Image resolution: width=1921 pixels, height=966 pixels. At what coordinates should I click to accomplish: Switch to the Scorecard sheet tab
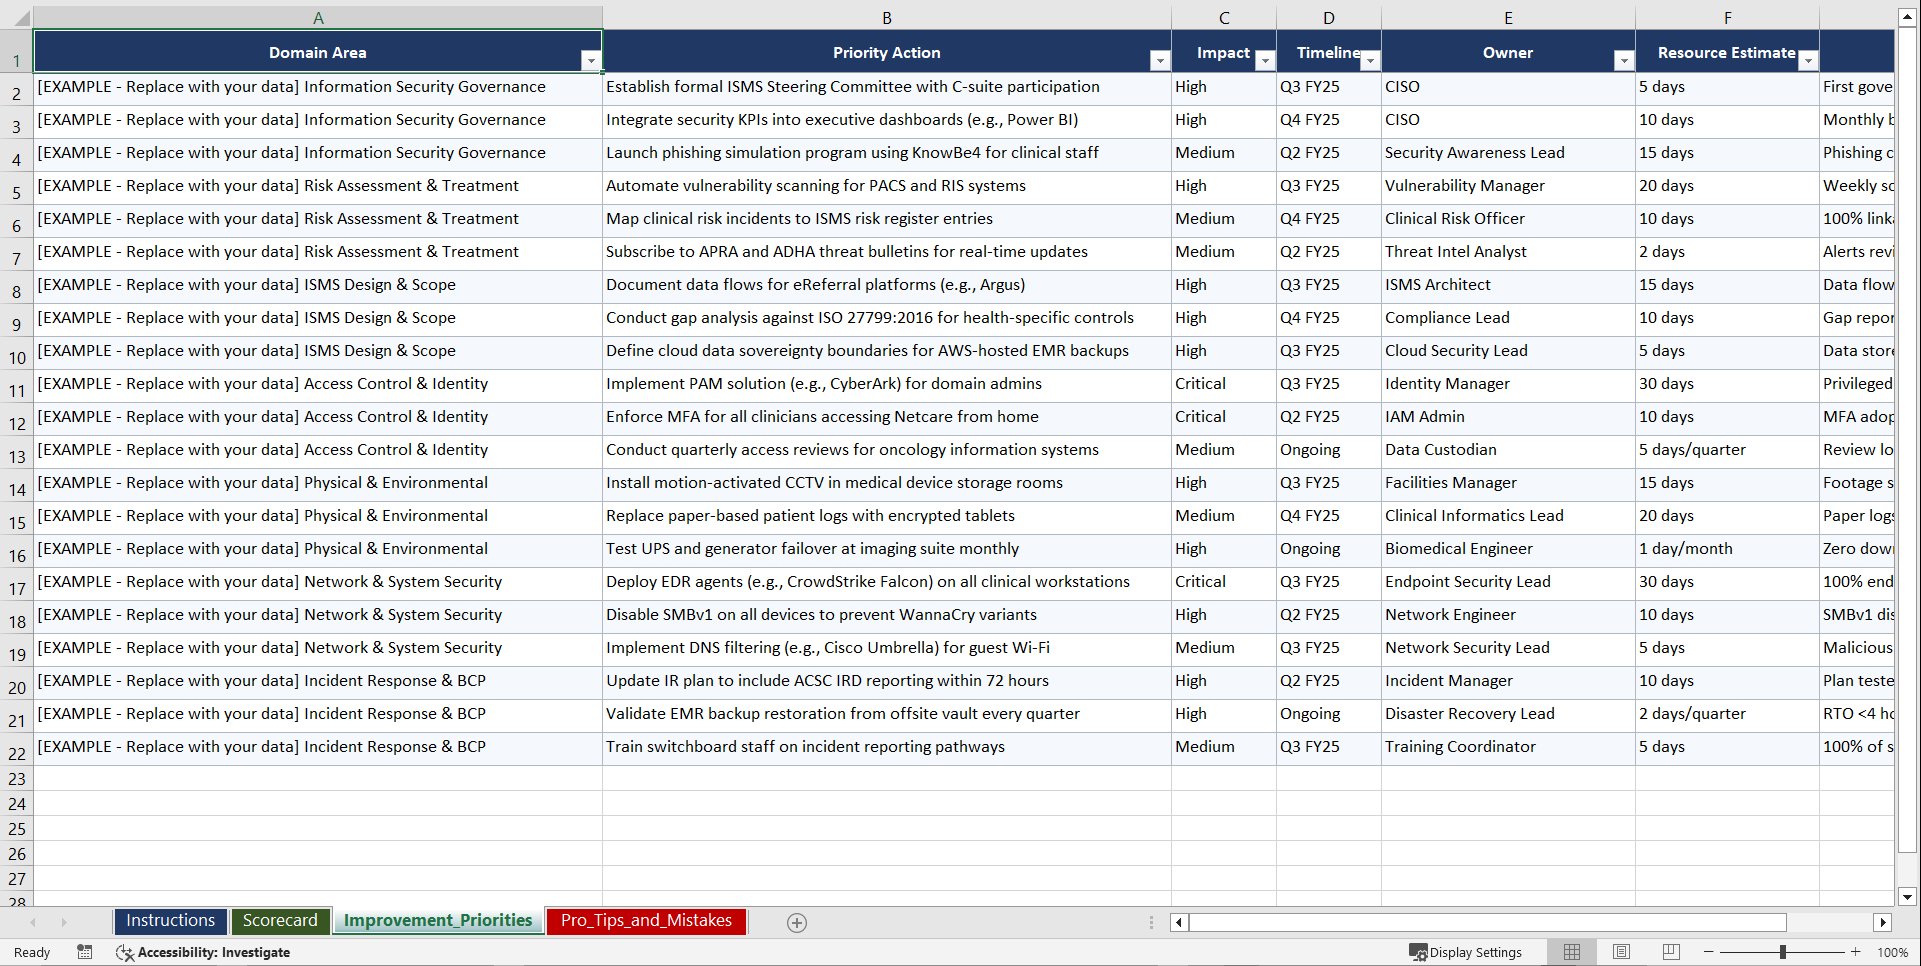280,921
